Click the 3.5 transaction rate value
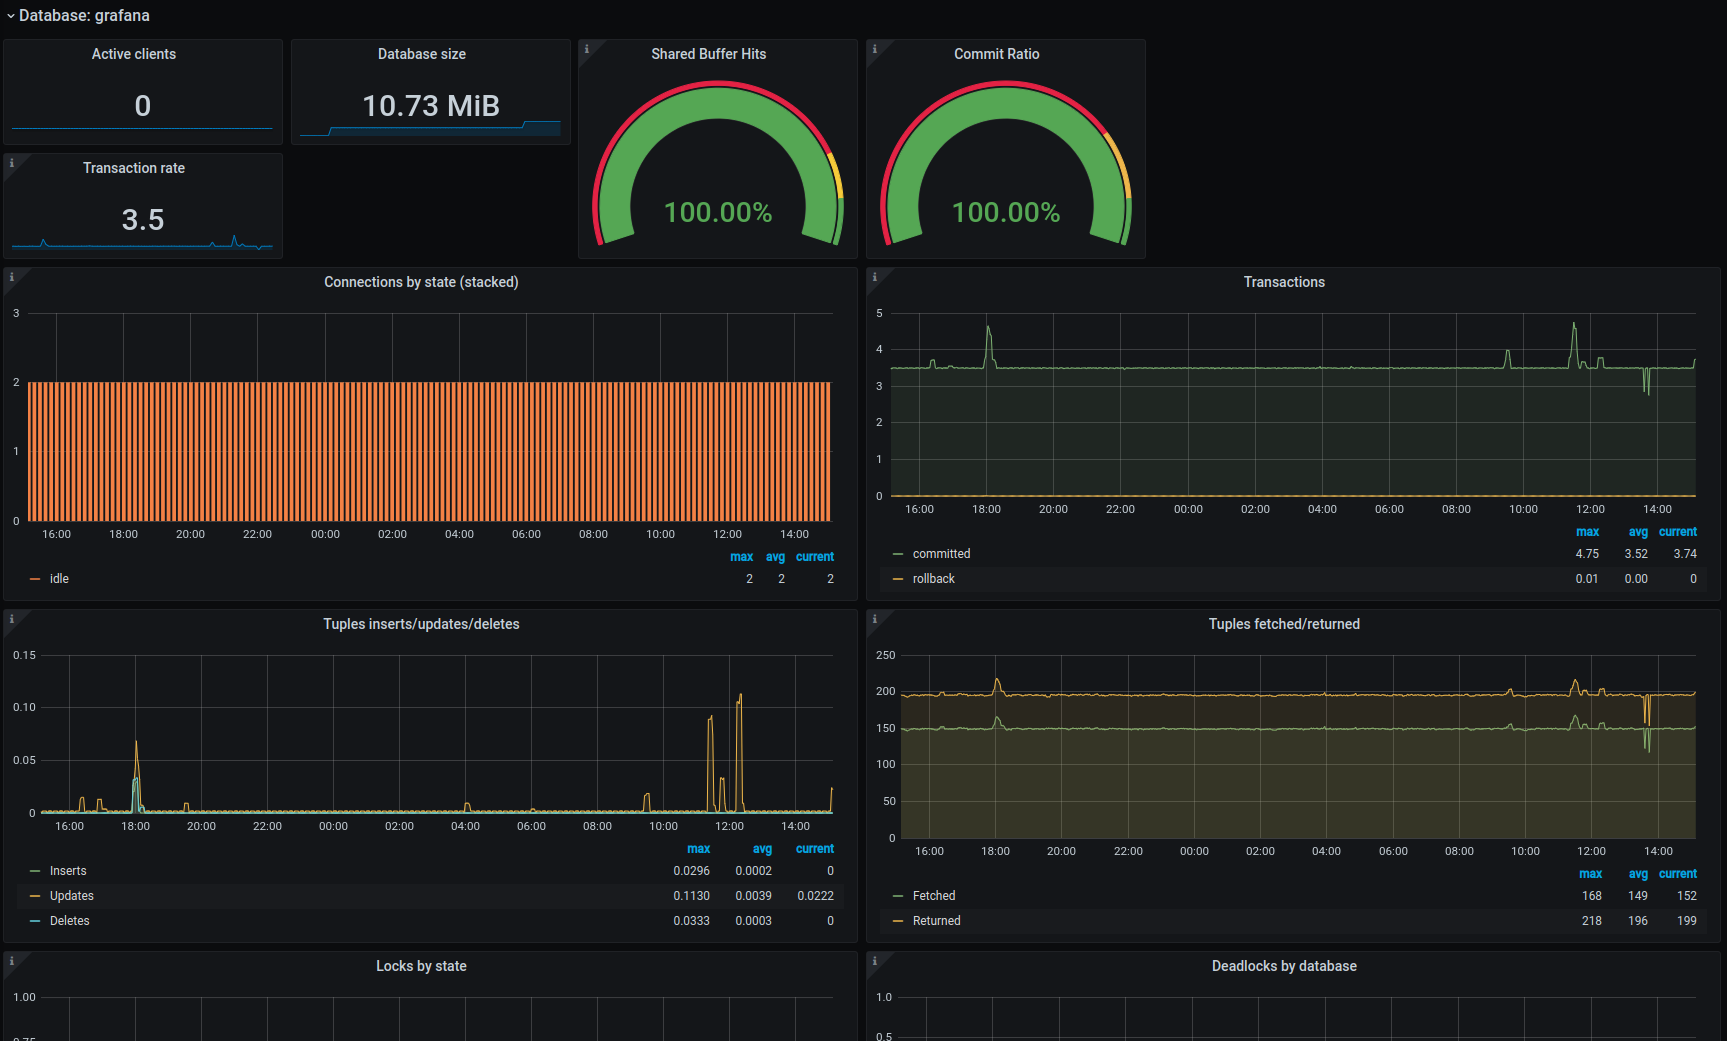 click(x=143, y=220)
